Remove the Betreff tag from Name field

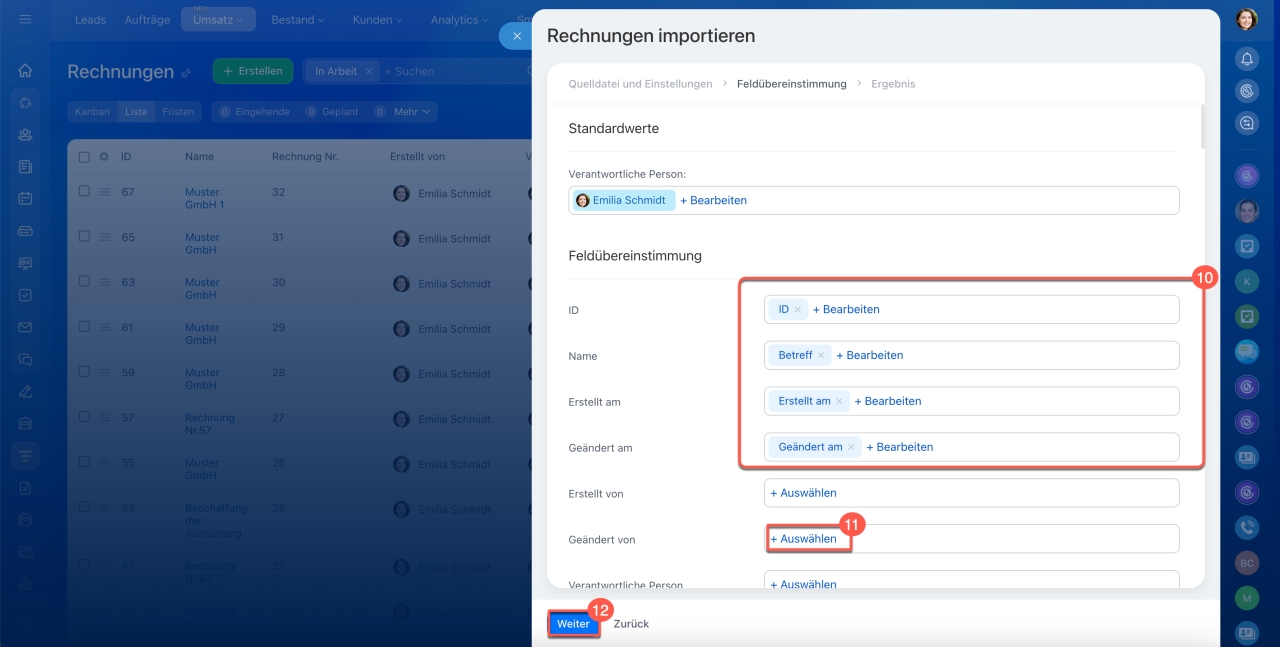(821, 355)
